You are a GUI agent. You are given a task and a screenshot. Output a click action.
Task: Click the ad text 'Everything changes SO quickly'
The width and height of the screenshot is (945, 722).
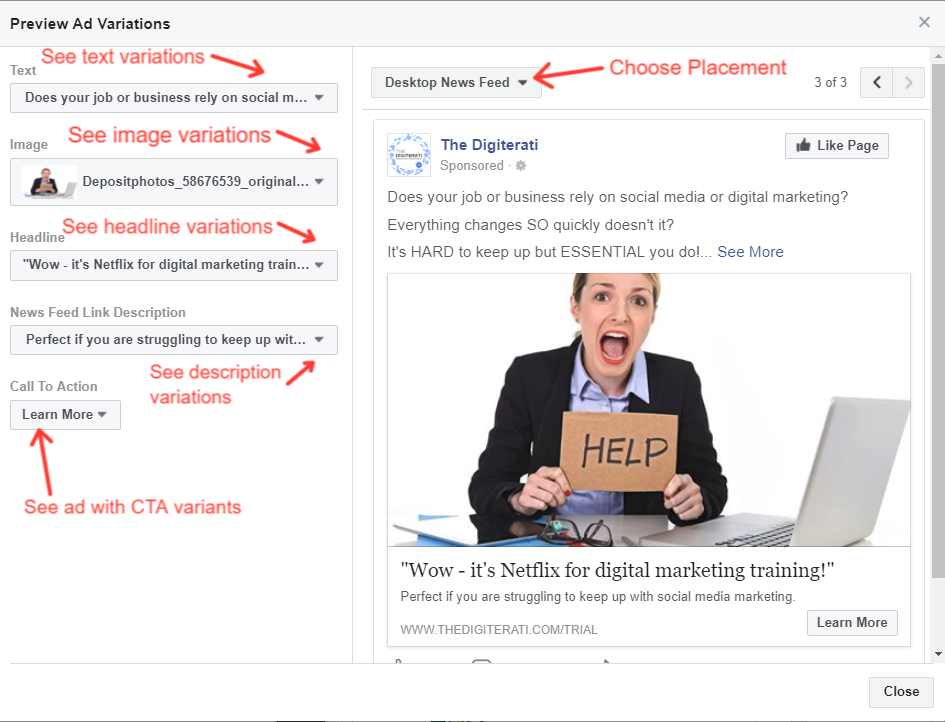tap(530, 225)
